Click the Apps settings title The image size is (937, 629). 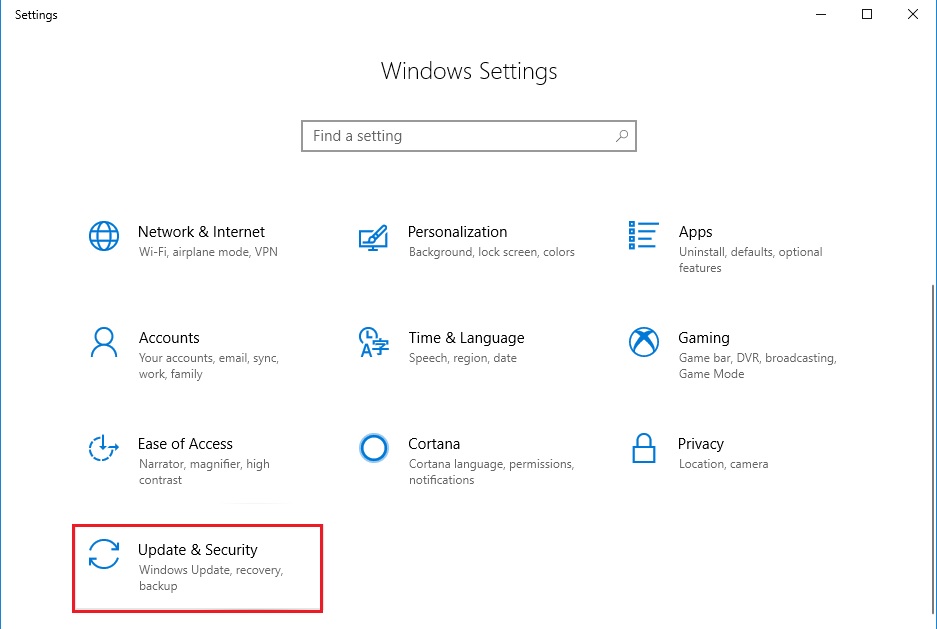(x=695, y=232)
